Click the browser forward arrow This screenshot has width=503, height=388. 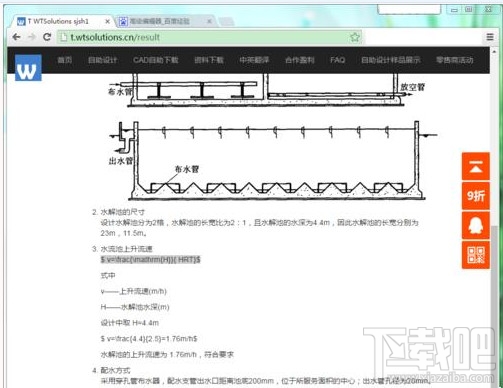click(32, 37)
